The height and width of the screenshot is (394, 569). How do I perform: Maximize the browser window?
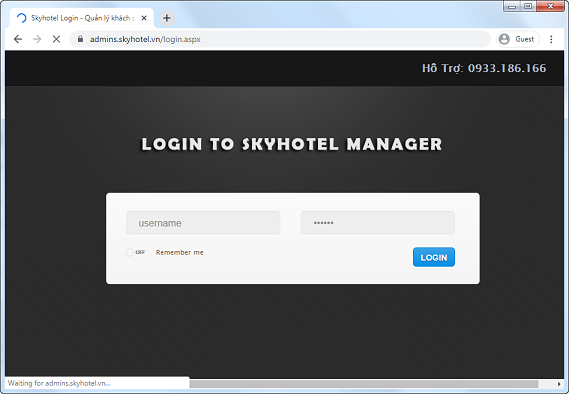(x=528, y=6)
